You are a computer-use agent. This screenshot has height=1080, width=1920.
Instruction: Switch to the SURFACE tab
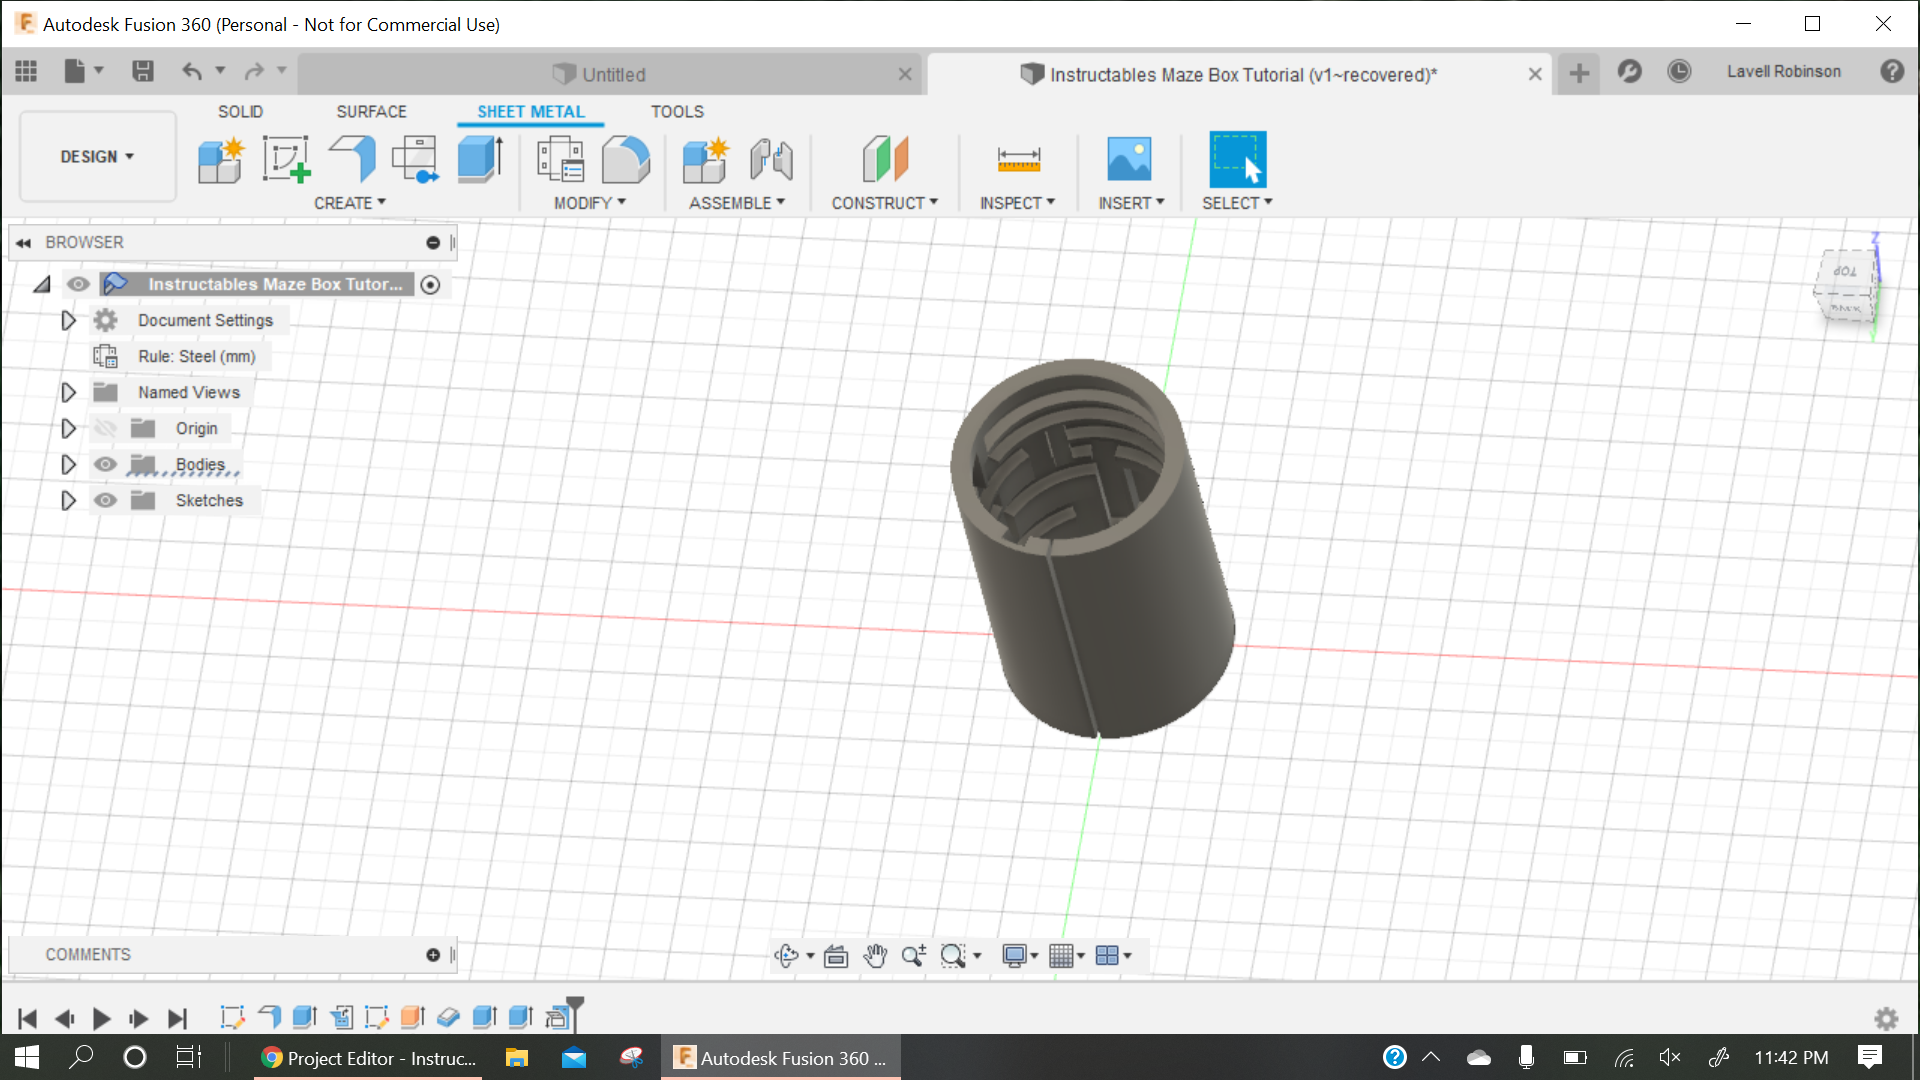pyautogui.click(x=371, y=112)
